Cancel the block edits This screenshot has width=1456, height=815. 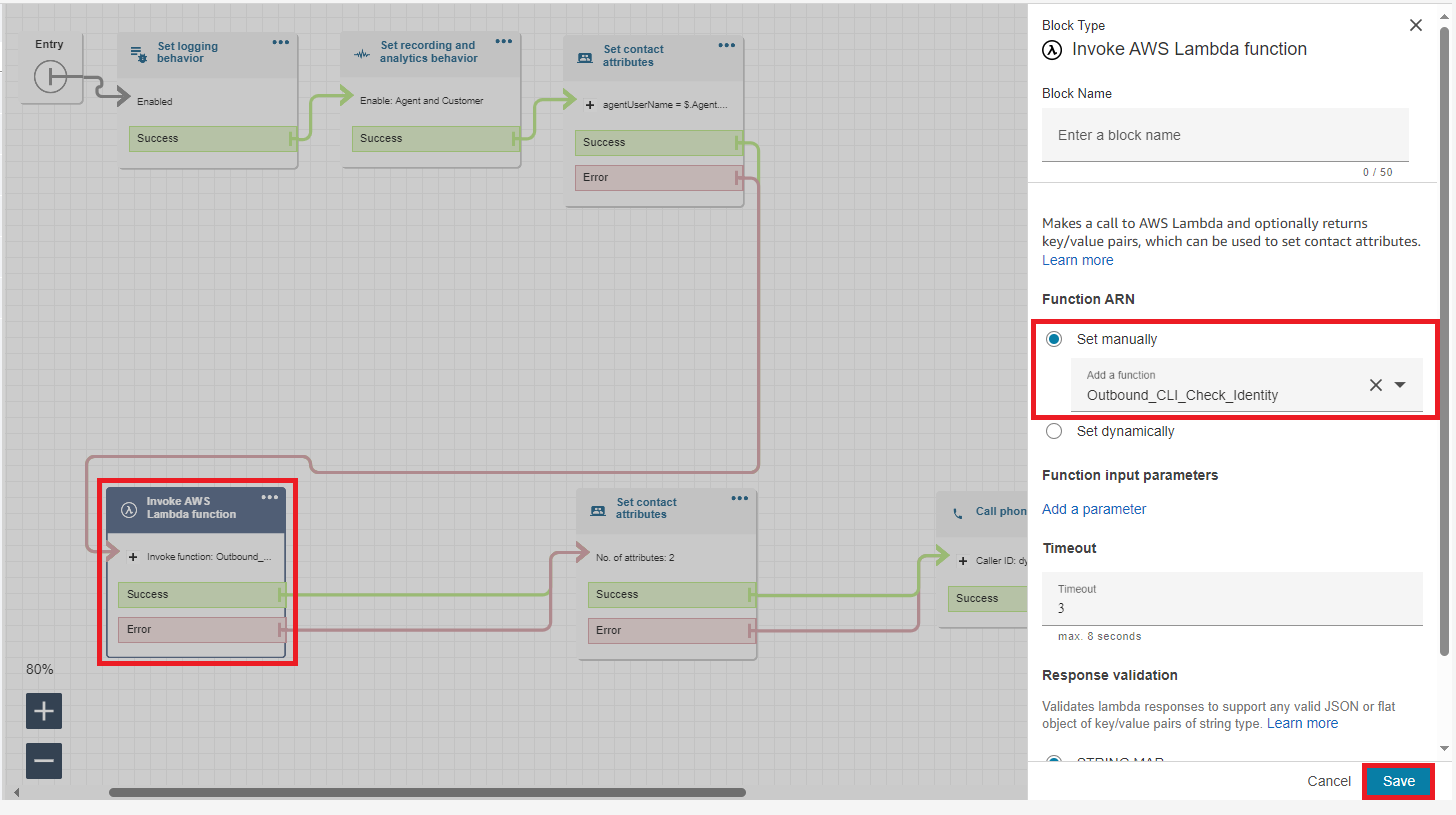pyautogui.click(x=1329, y=781)
